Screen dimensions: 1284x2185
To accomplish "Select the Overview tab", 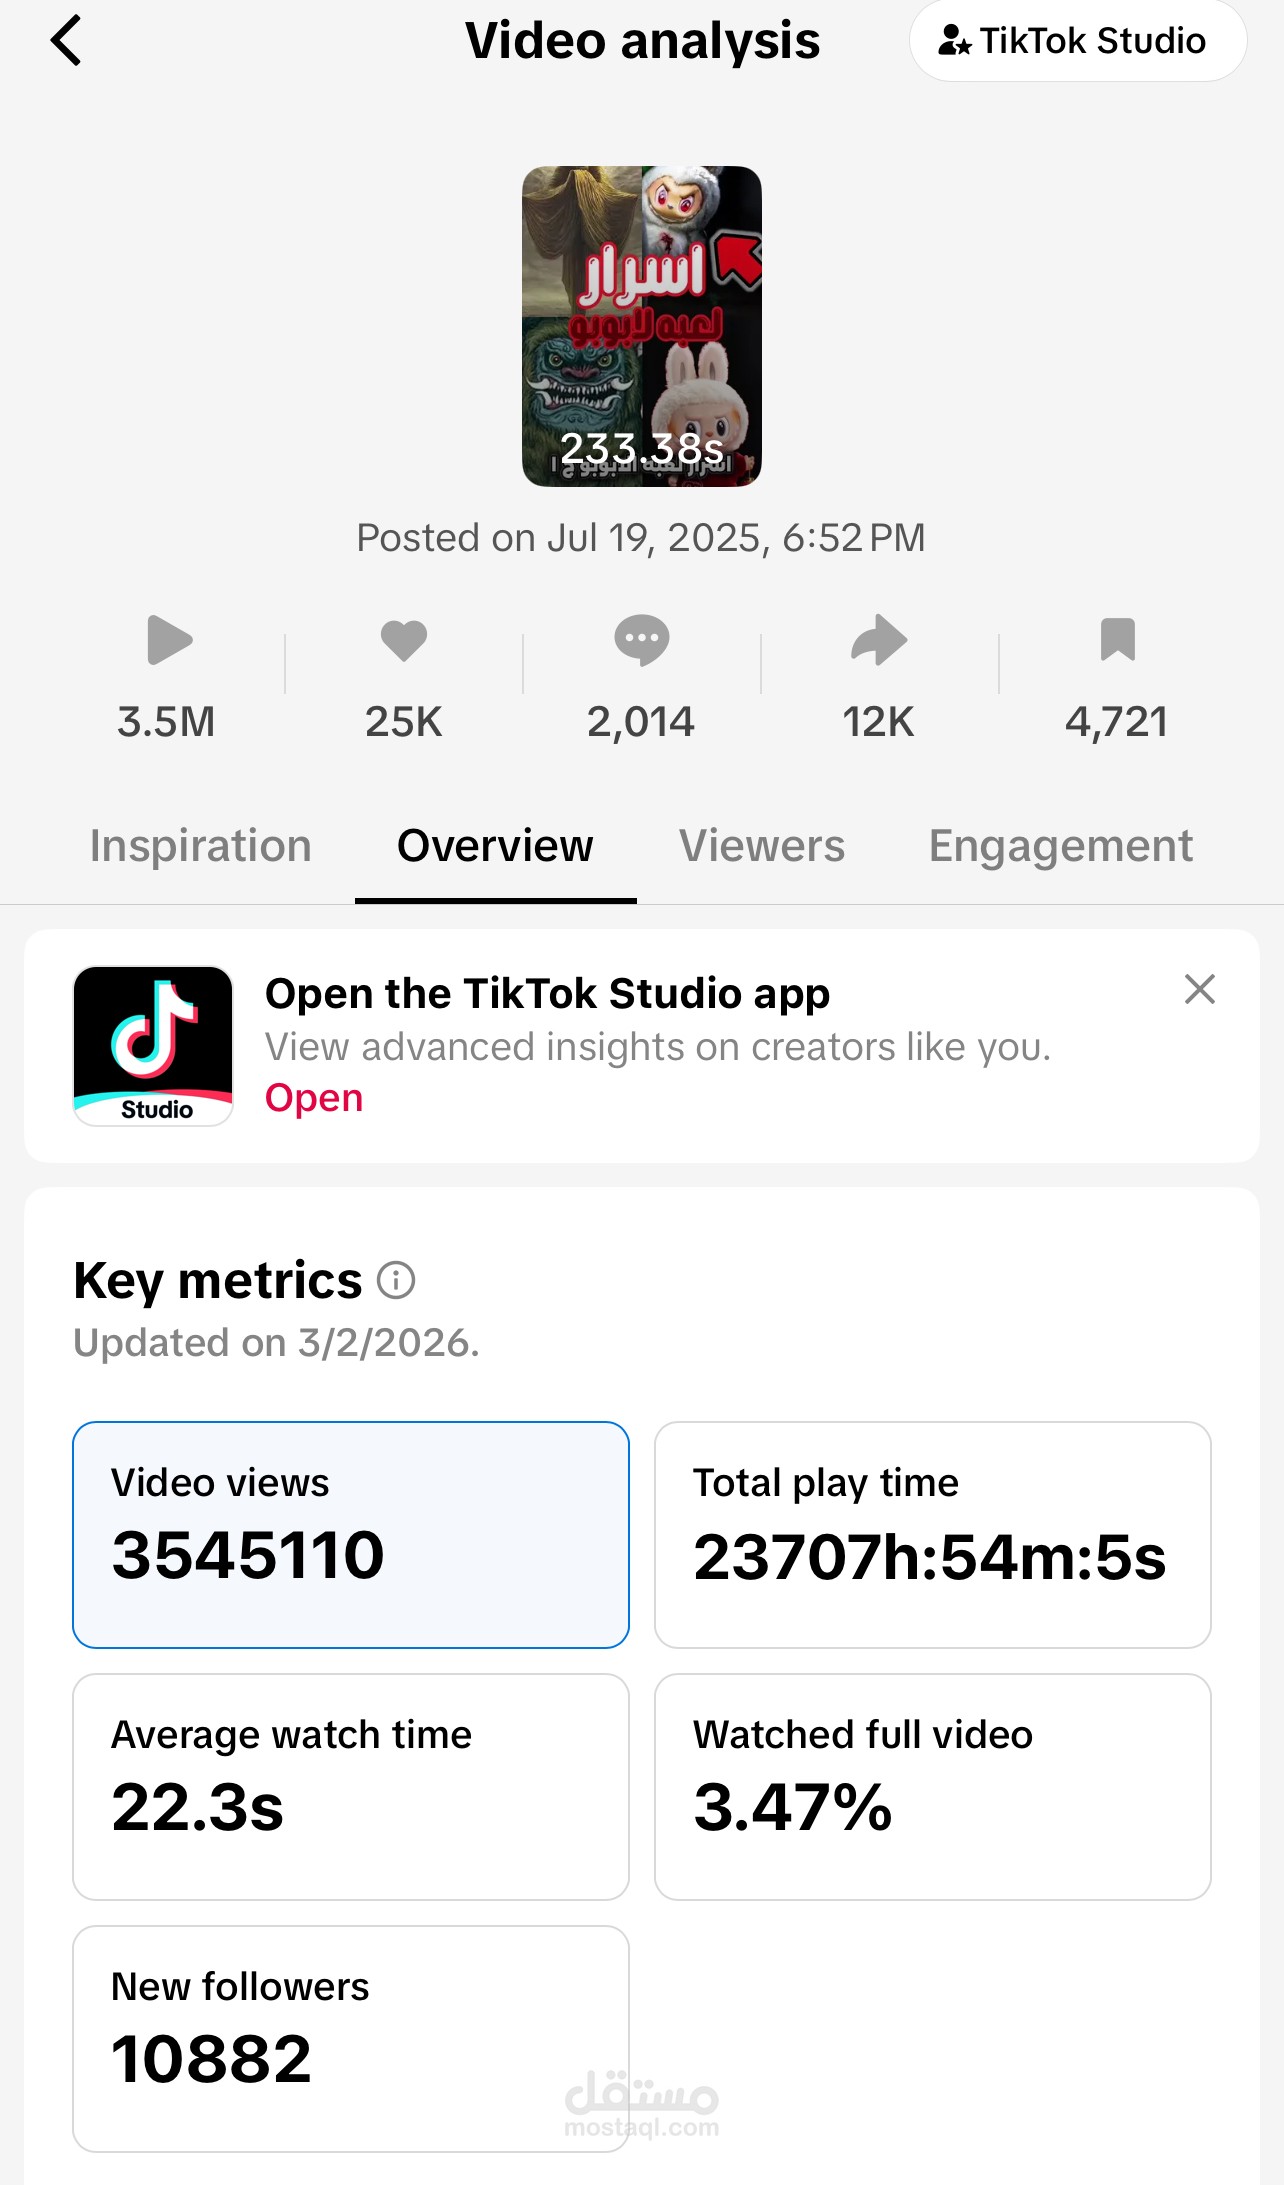I will [495, 846].
